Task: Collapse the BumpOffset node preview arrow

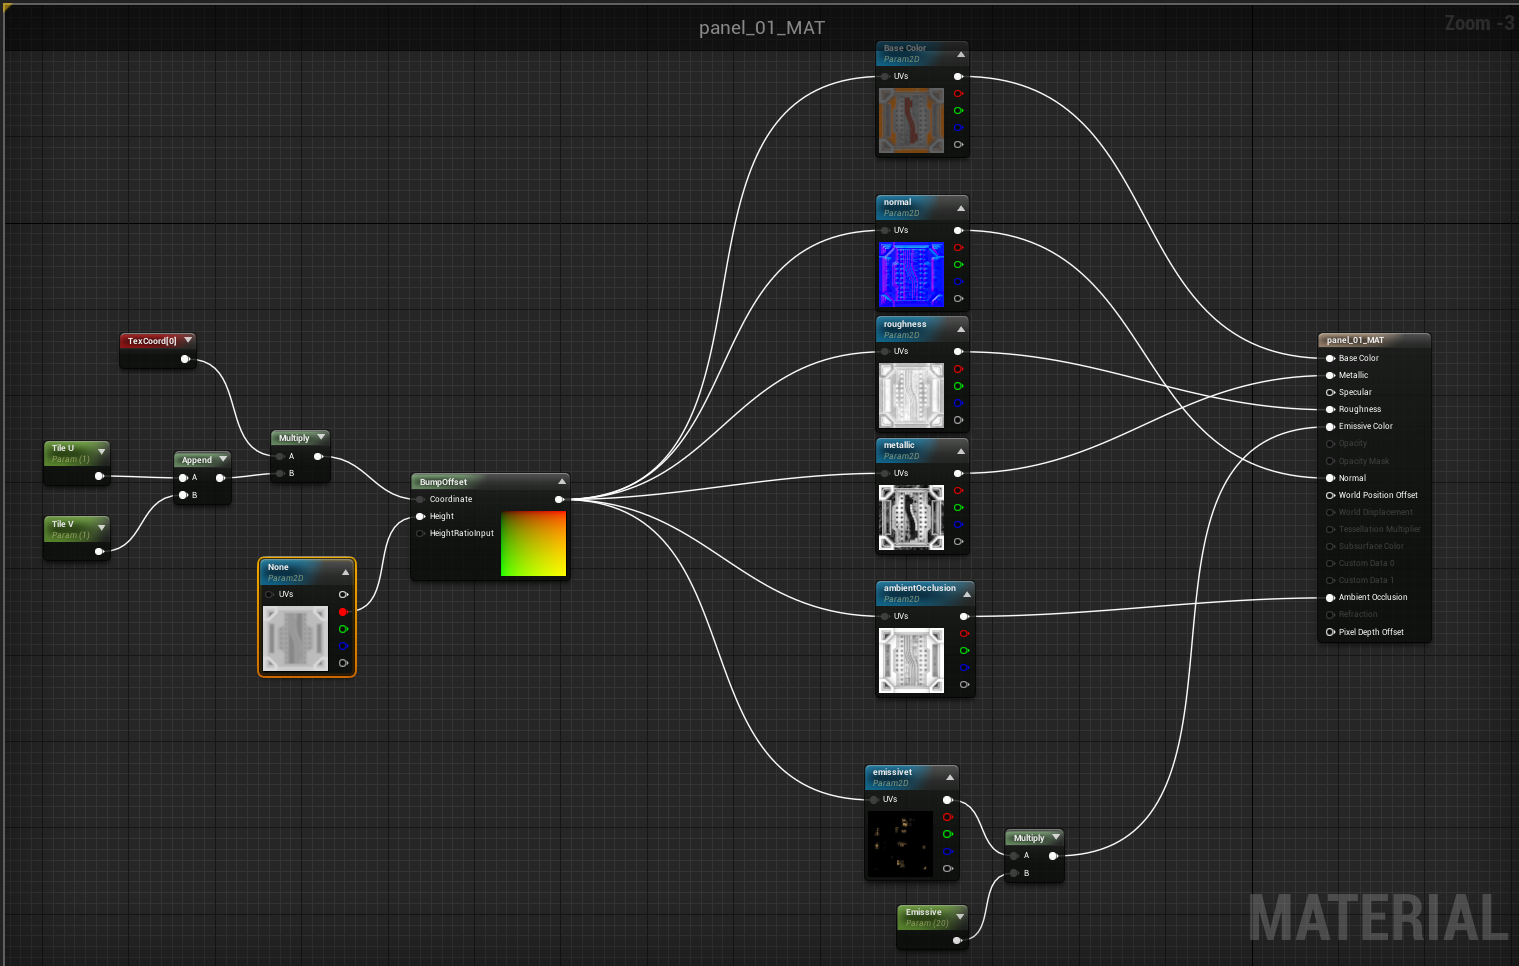Action: click(x=561, y=482)
